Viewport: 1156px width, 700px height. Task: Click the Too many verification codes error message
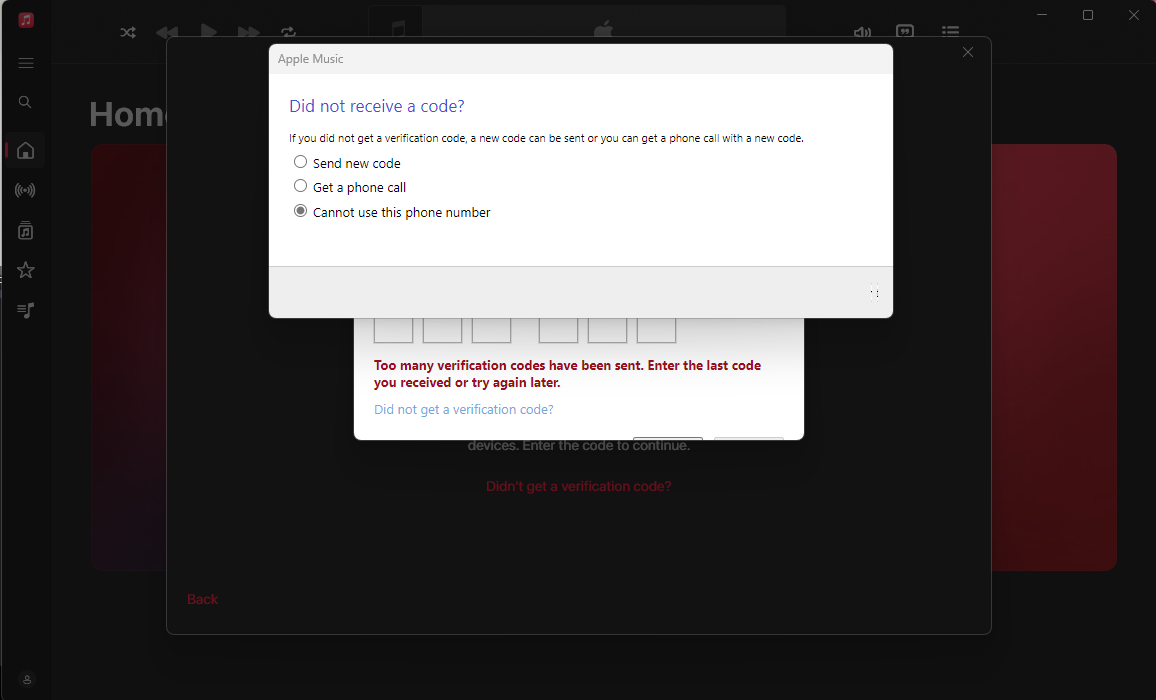pyautogui.click(x=567, y=374)
